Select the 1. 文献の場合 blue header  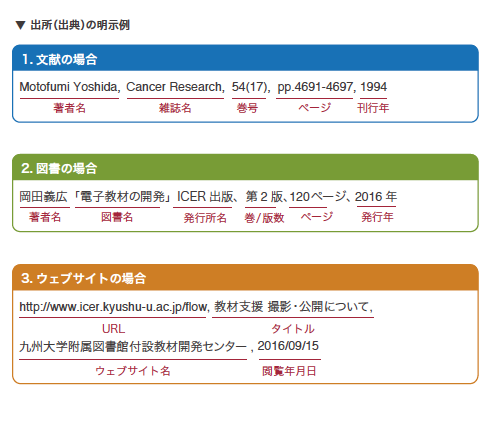[245, 58]
